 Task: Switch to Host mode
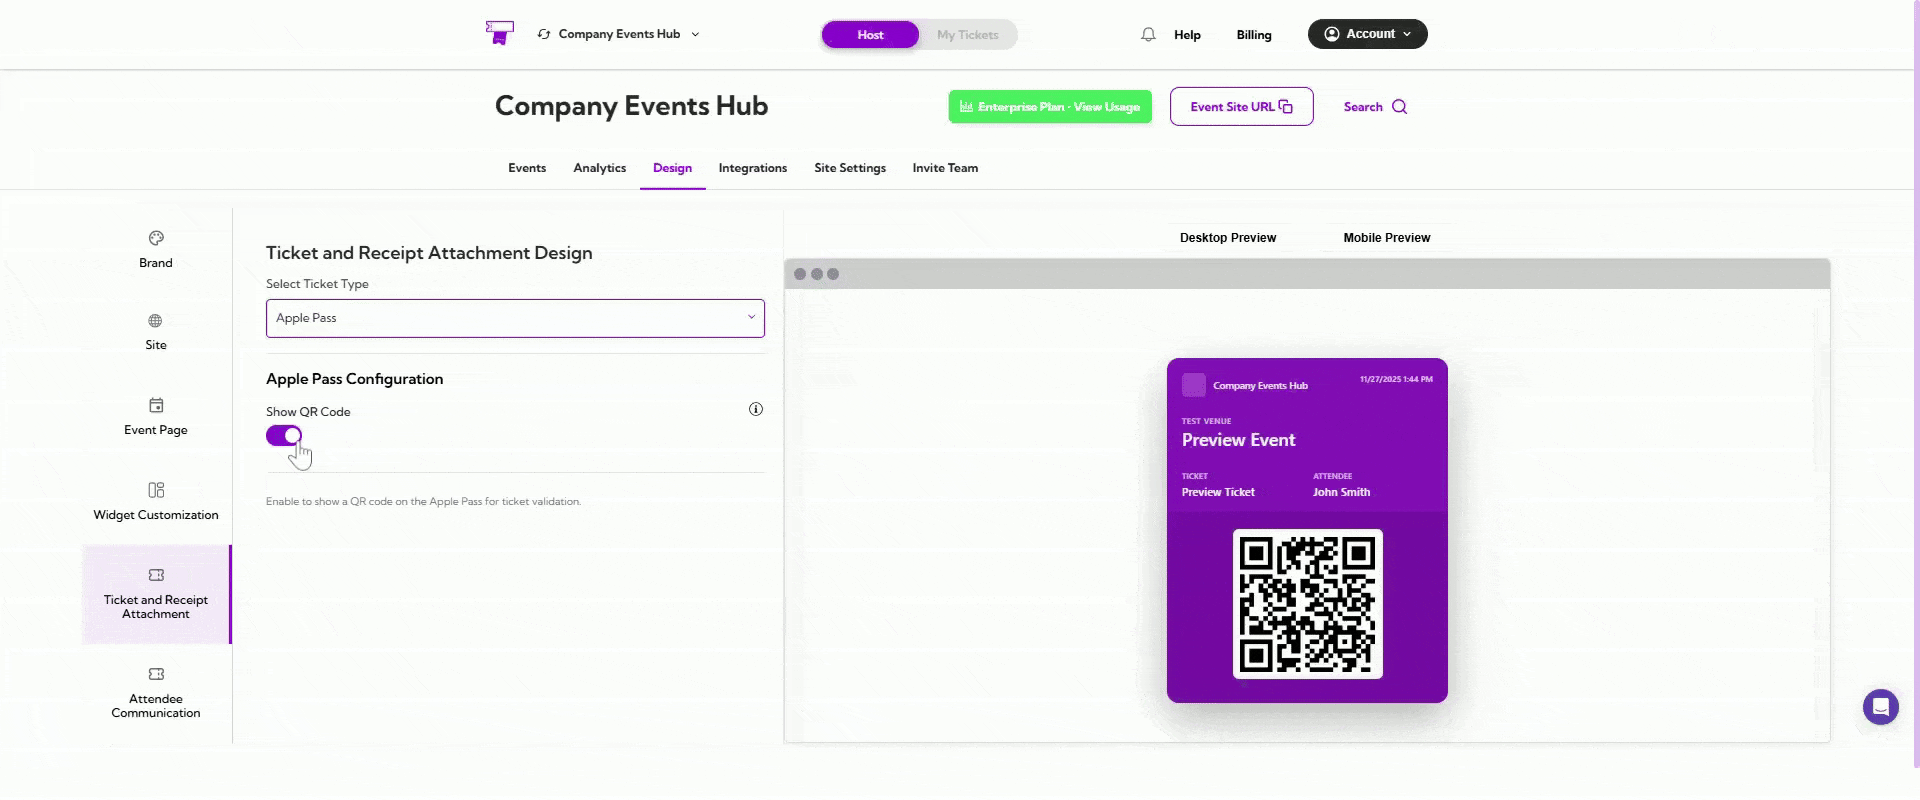(x=870, y=35)
